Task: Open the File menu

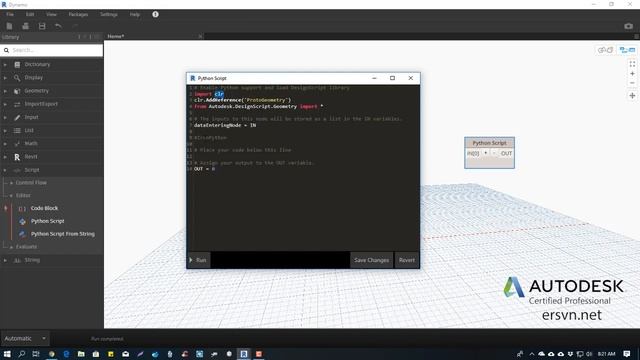Action: tap(10, 14)
